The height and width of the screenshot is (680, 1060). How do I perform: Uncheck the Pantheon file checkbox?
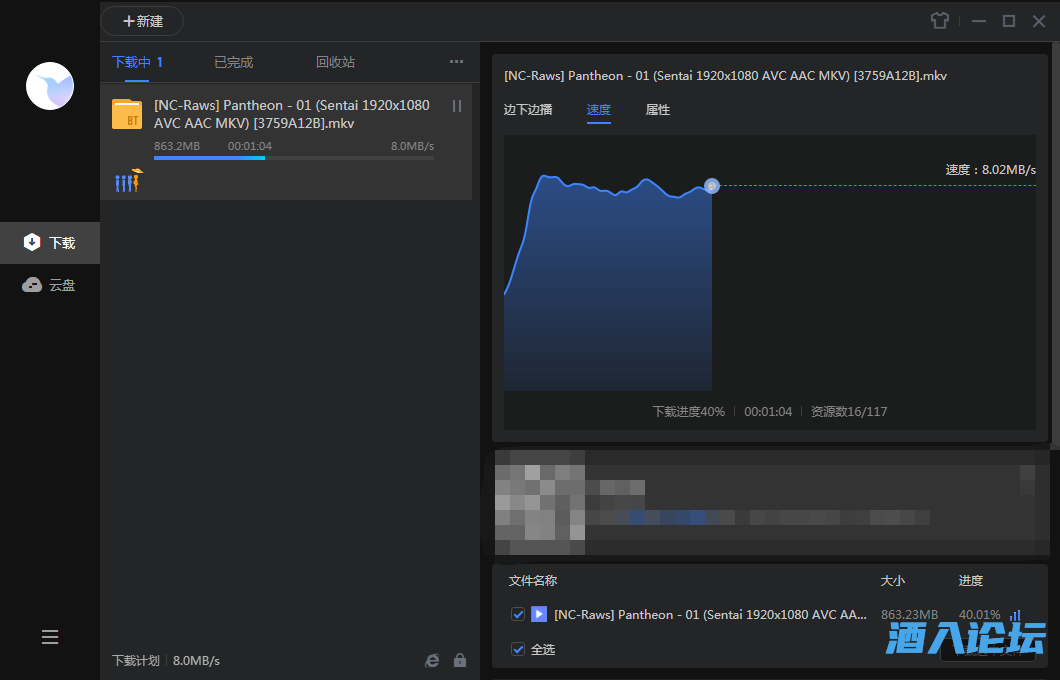pyautogui.click(x=518, y=615)
